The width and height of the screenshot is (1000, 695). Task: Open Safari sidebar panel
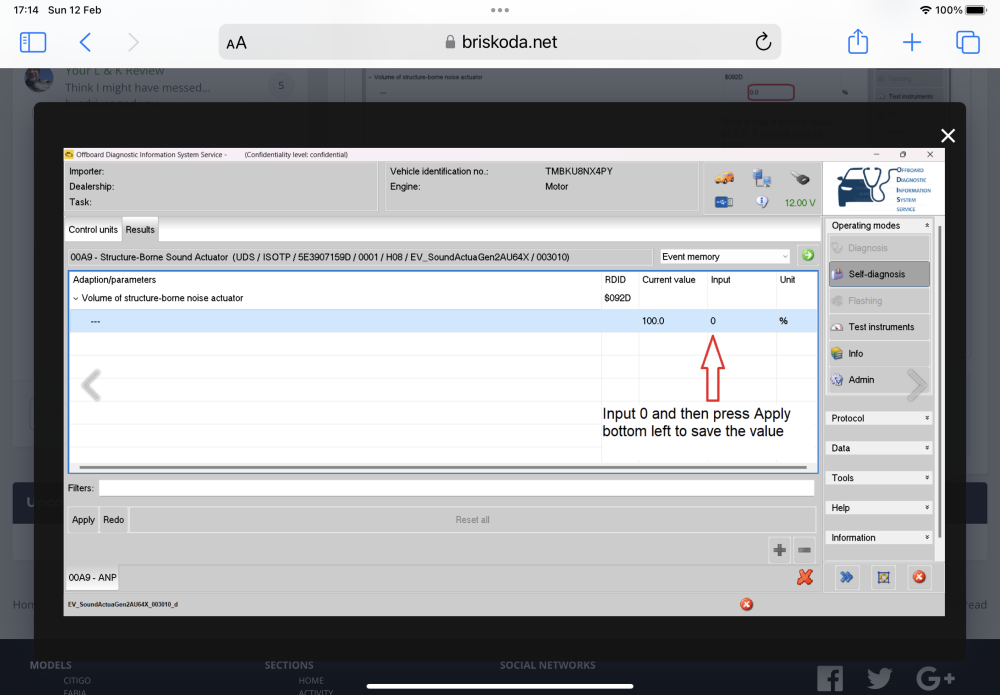point(33,43)
